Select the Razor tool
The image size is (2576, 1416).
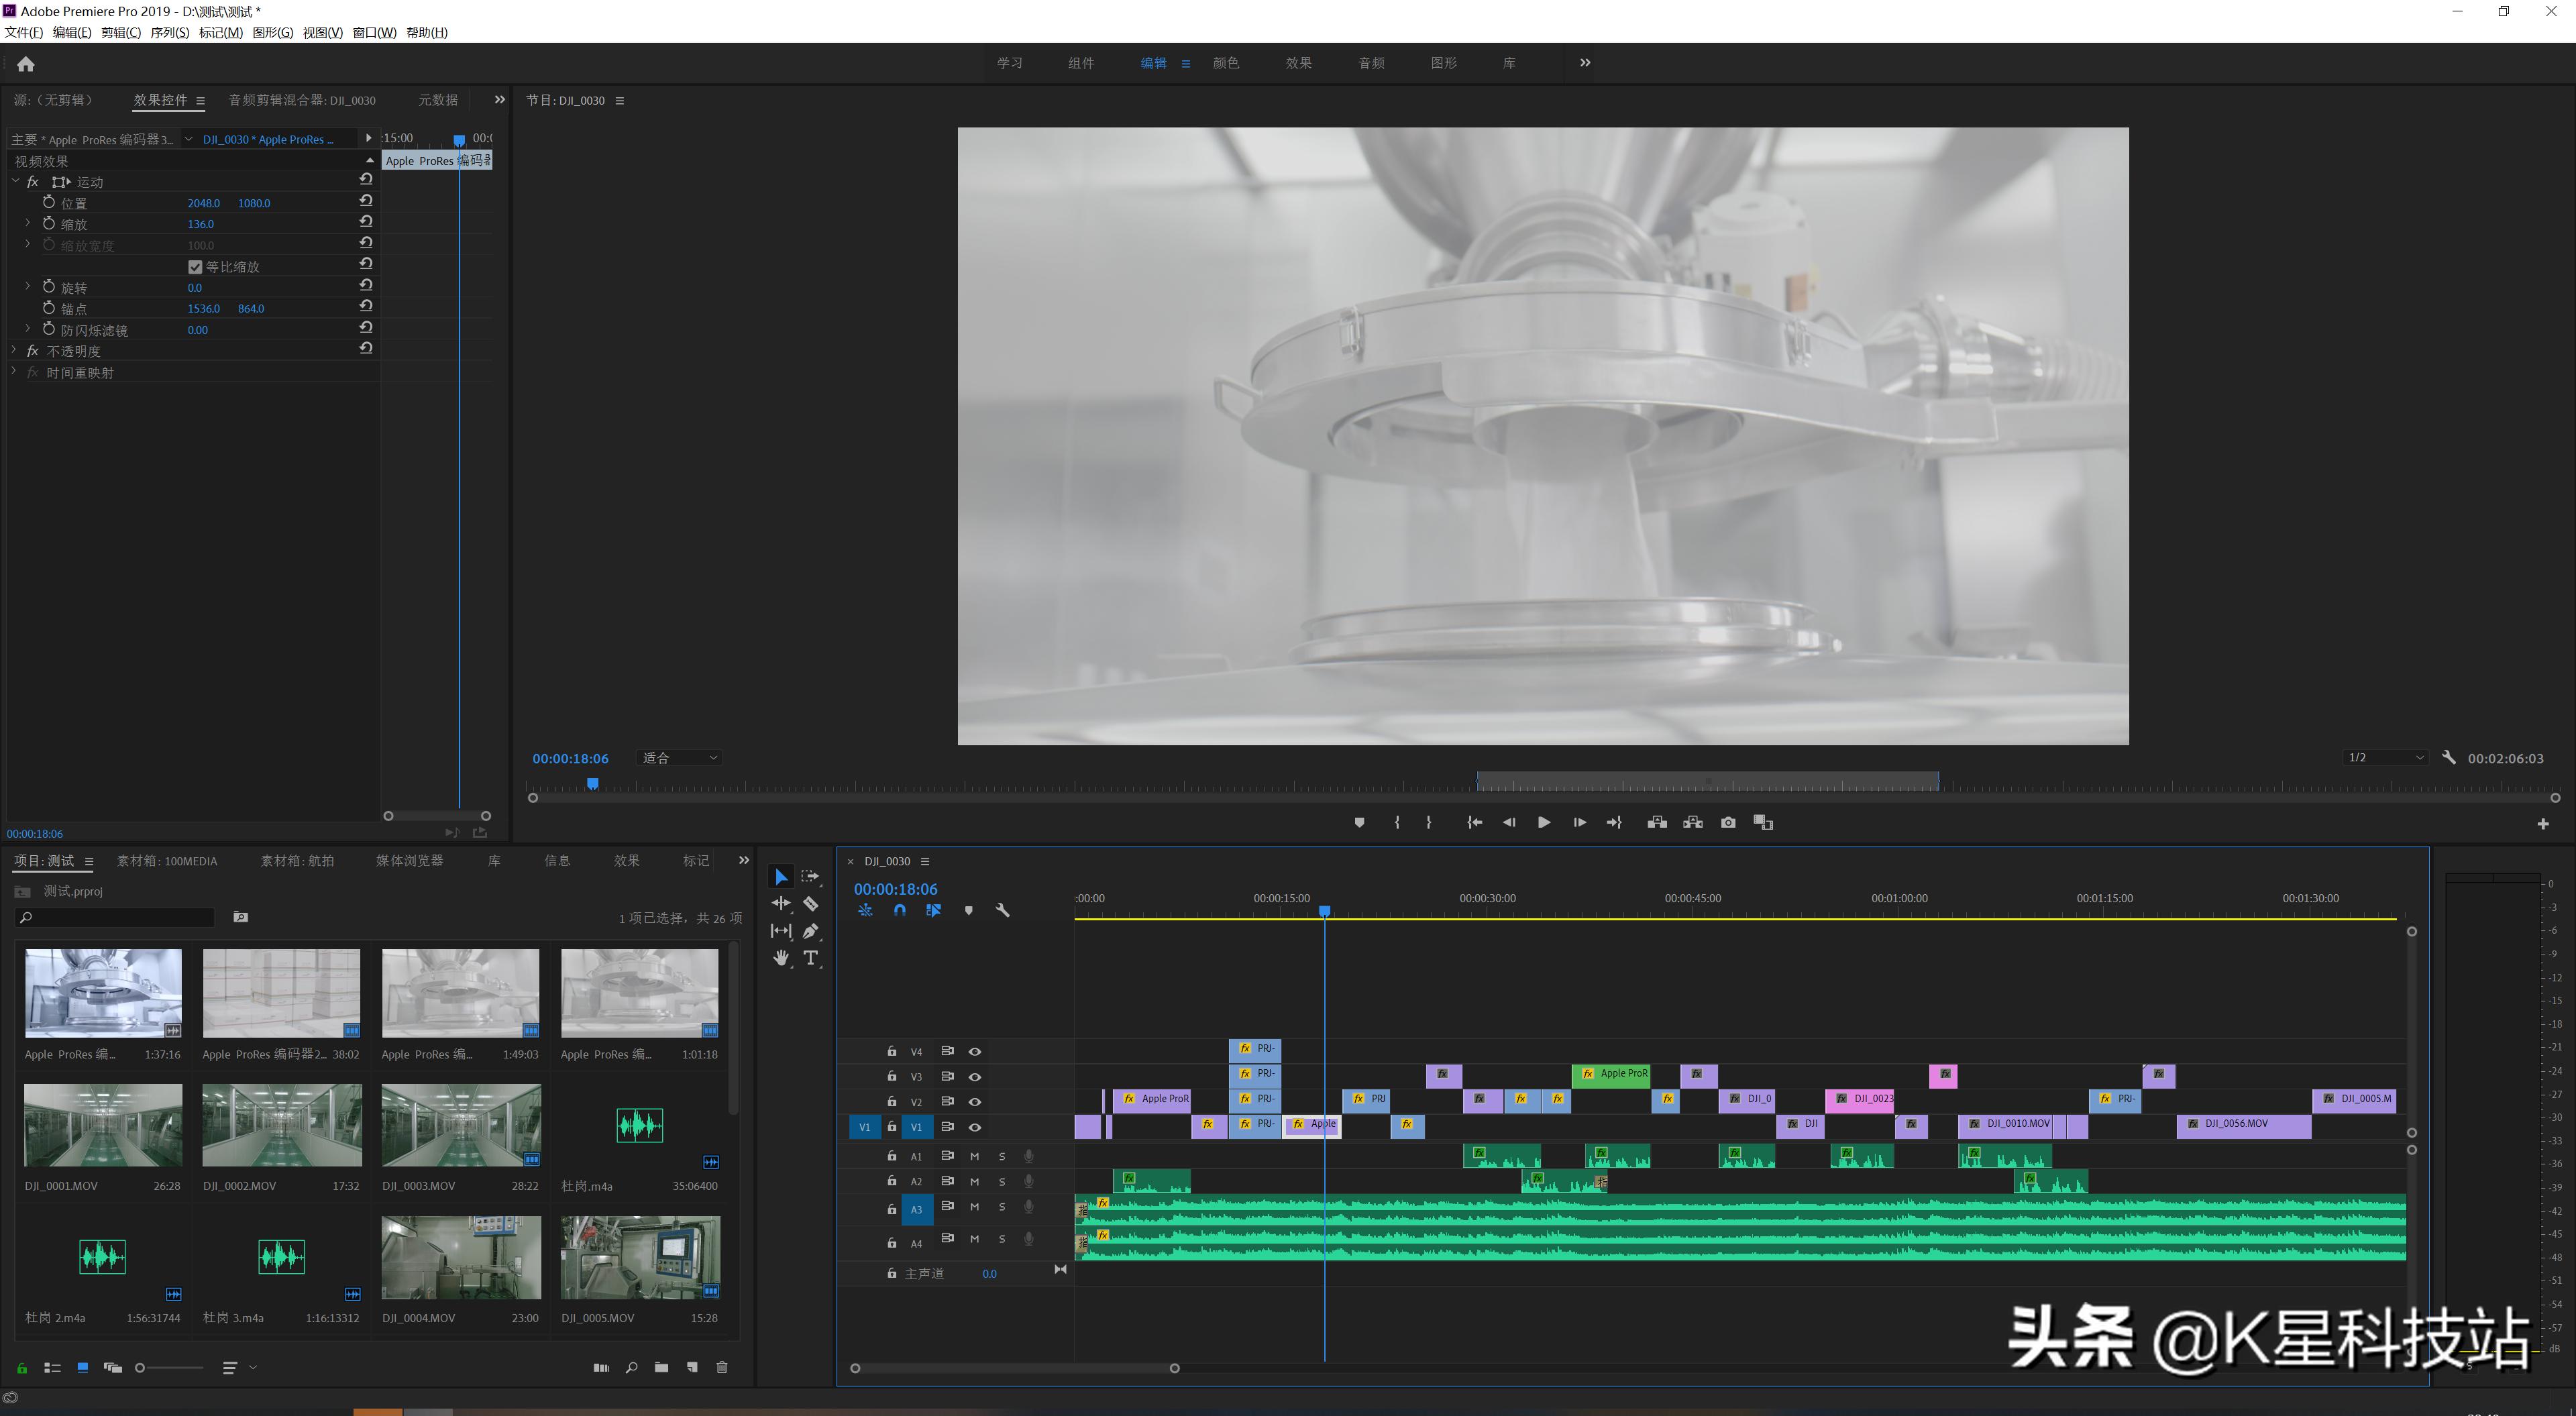(810, 904)
